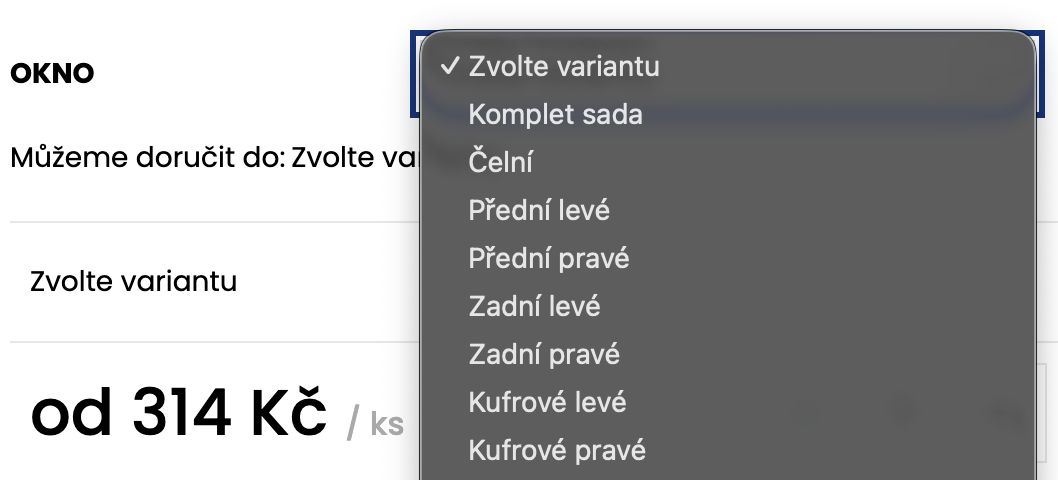Choose Přední pravé in variant list
1058x480 pixels.
point(549,258)
